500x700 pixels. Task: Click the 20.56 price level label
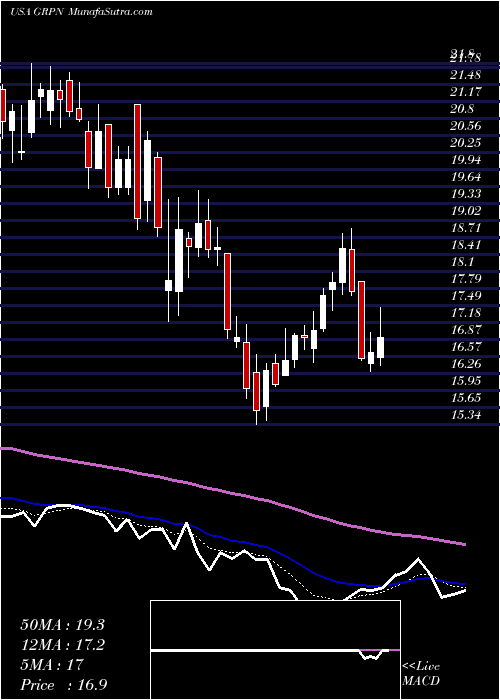point(466,126)
